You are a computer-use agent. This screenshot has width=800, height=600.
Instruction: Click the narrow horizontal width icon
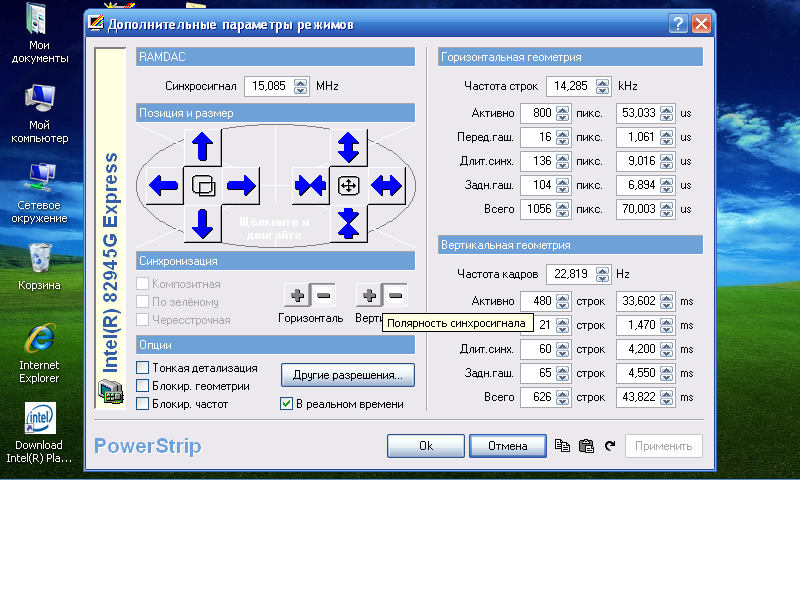coord(309,185)
